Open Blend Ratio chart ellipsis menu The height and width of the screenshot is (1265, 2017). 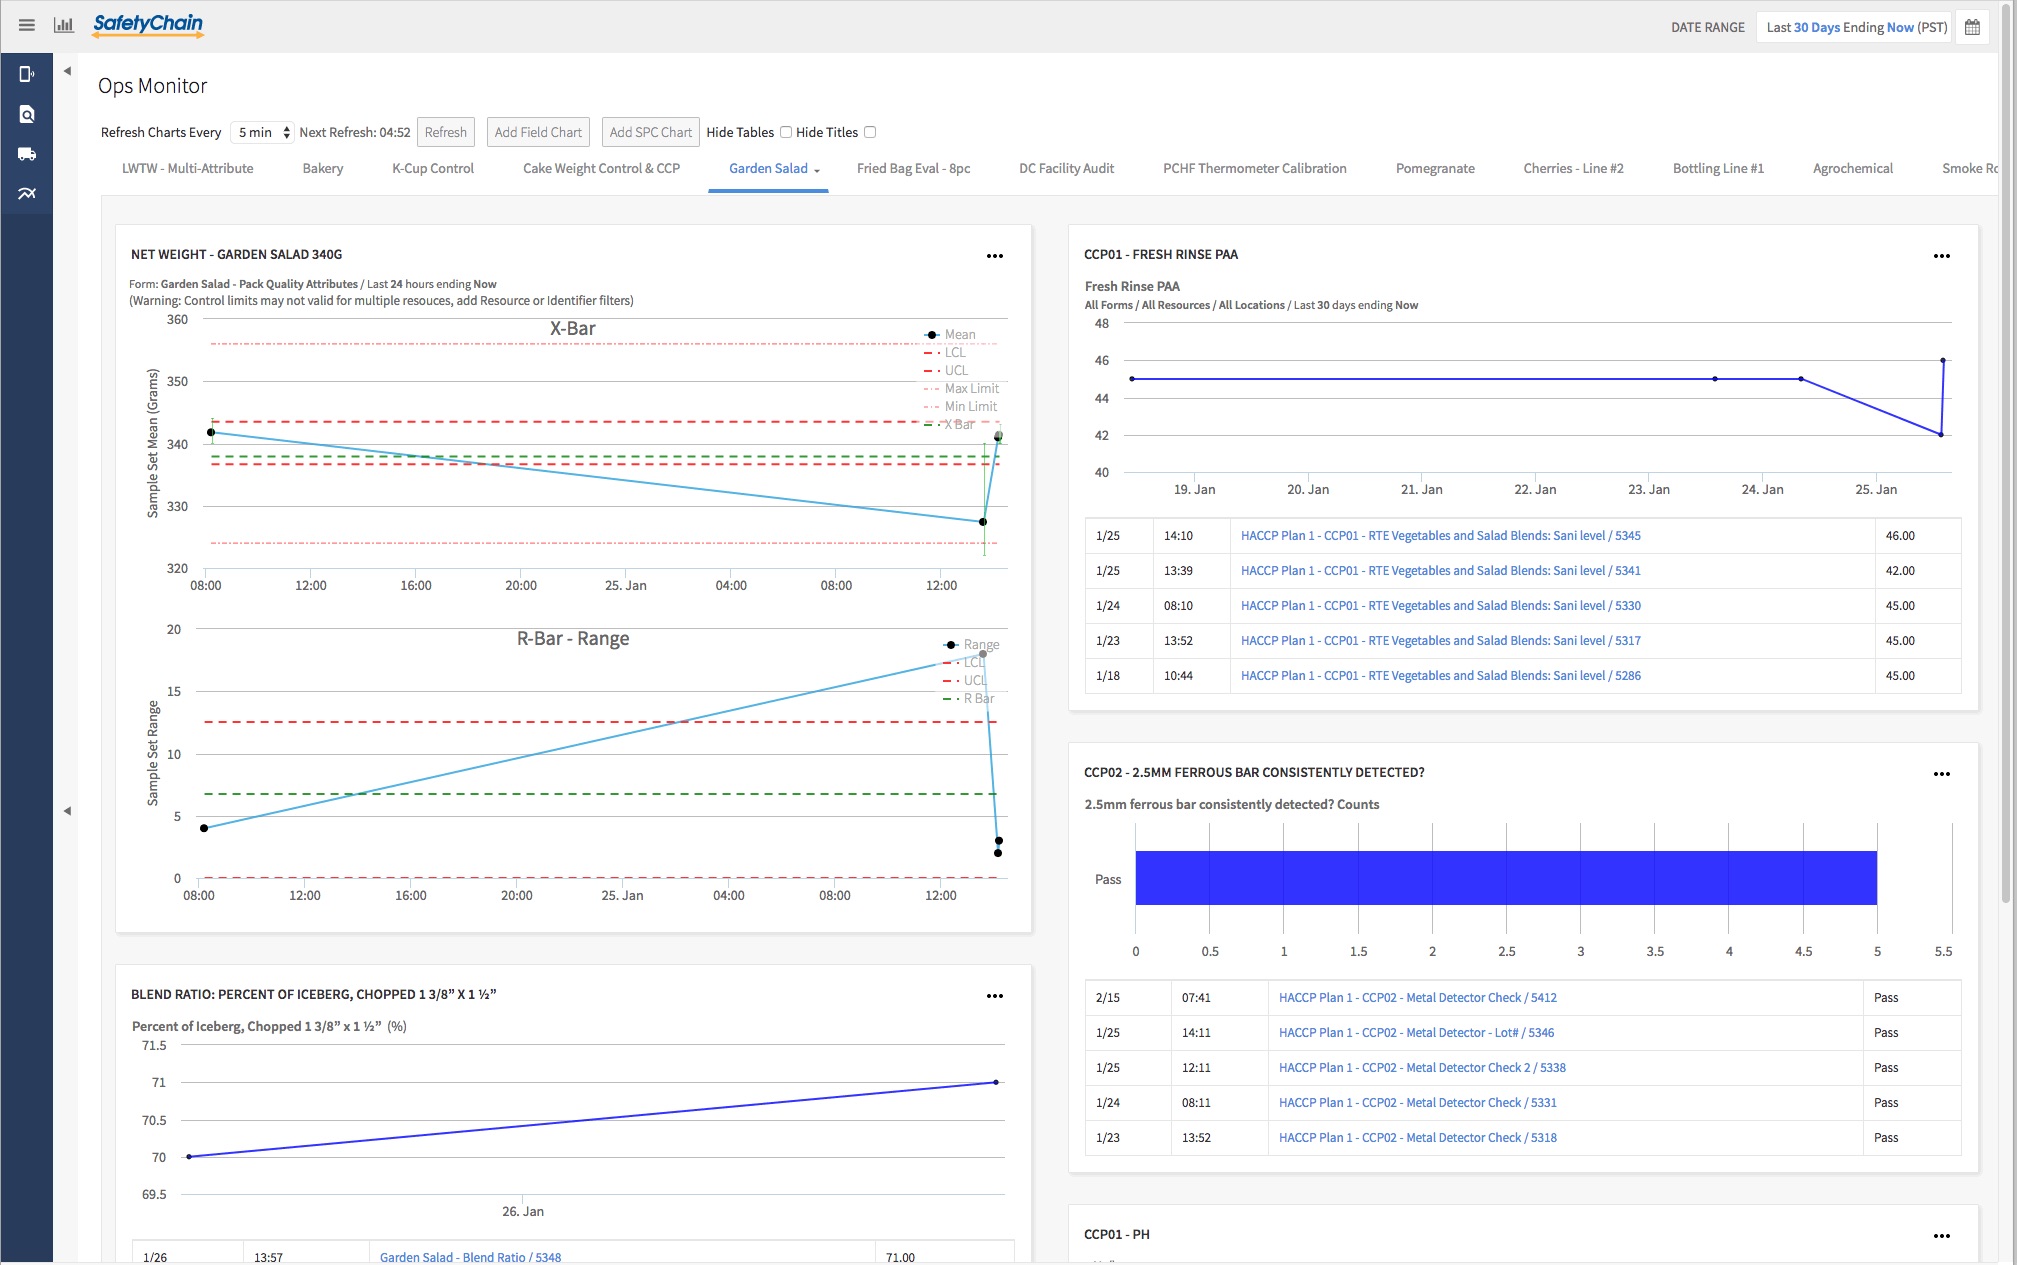(x=994, y=996)
